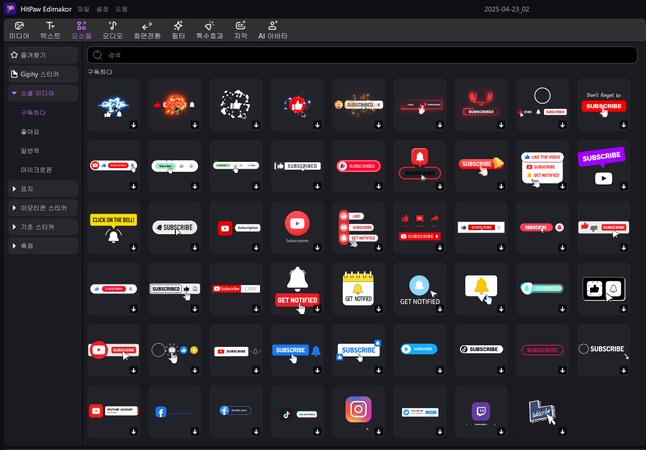Download the red thumbs-up circle sticker
Screen dimensions: 646x450
click(x=317, y=125)
